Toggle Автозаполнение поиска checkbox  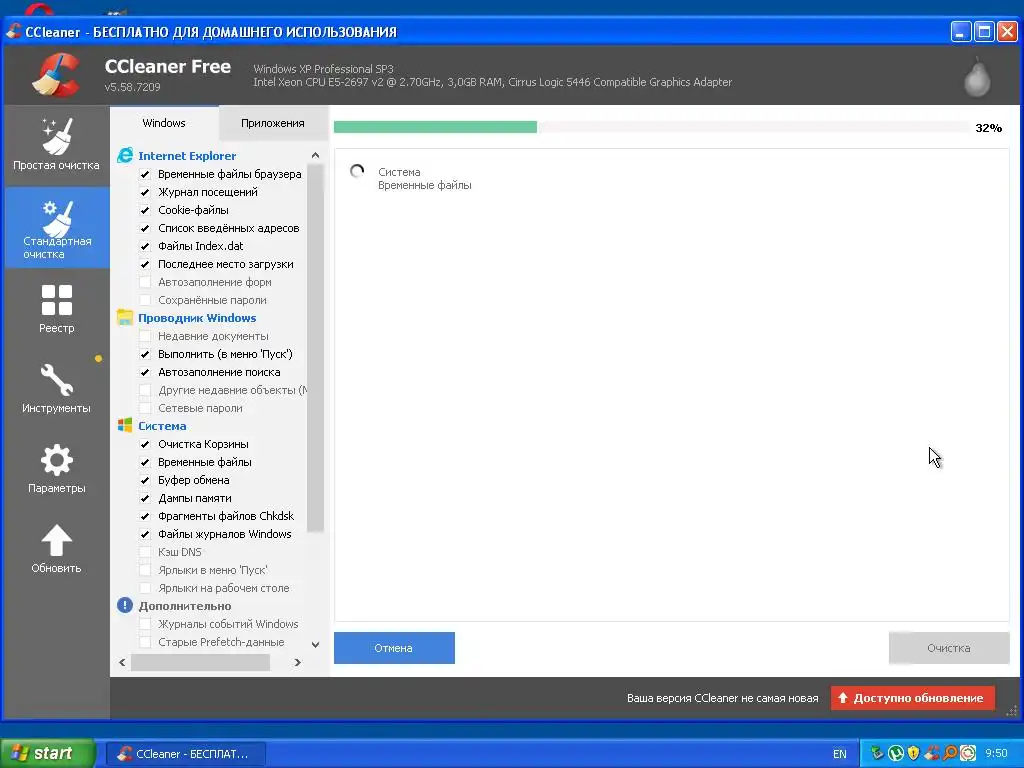click(145, 372)
